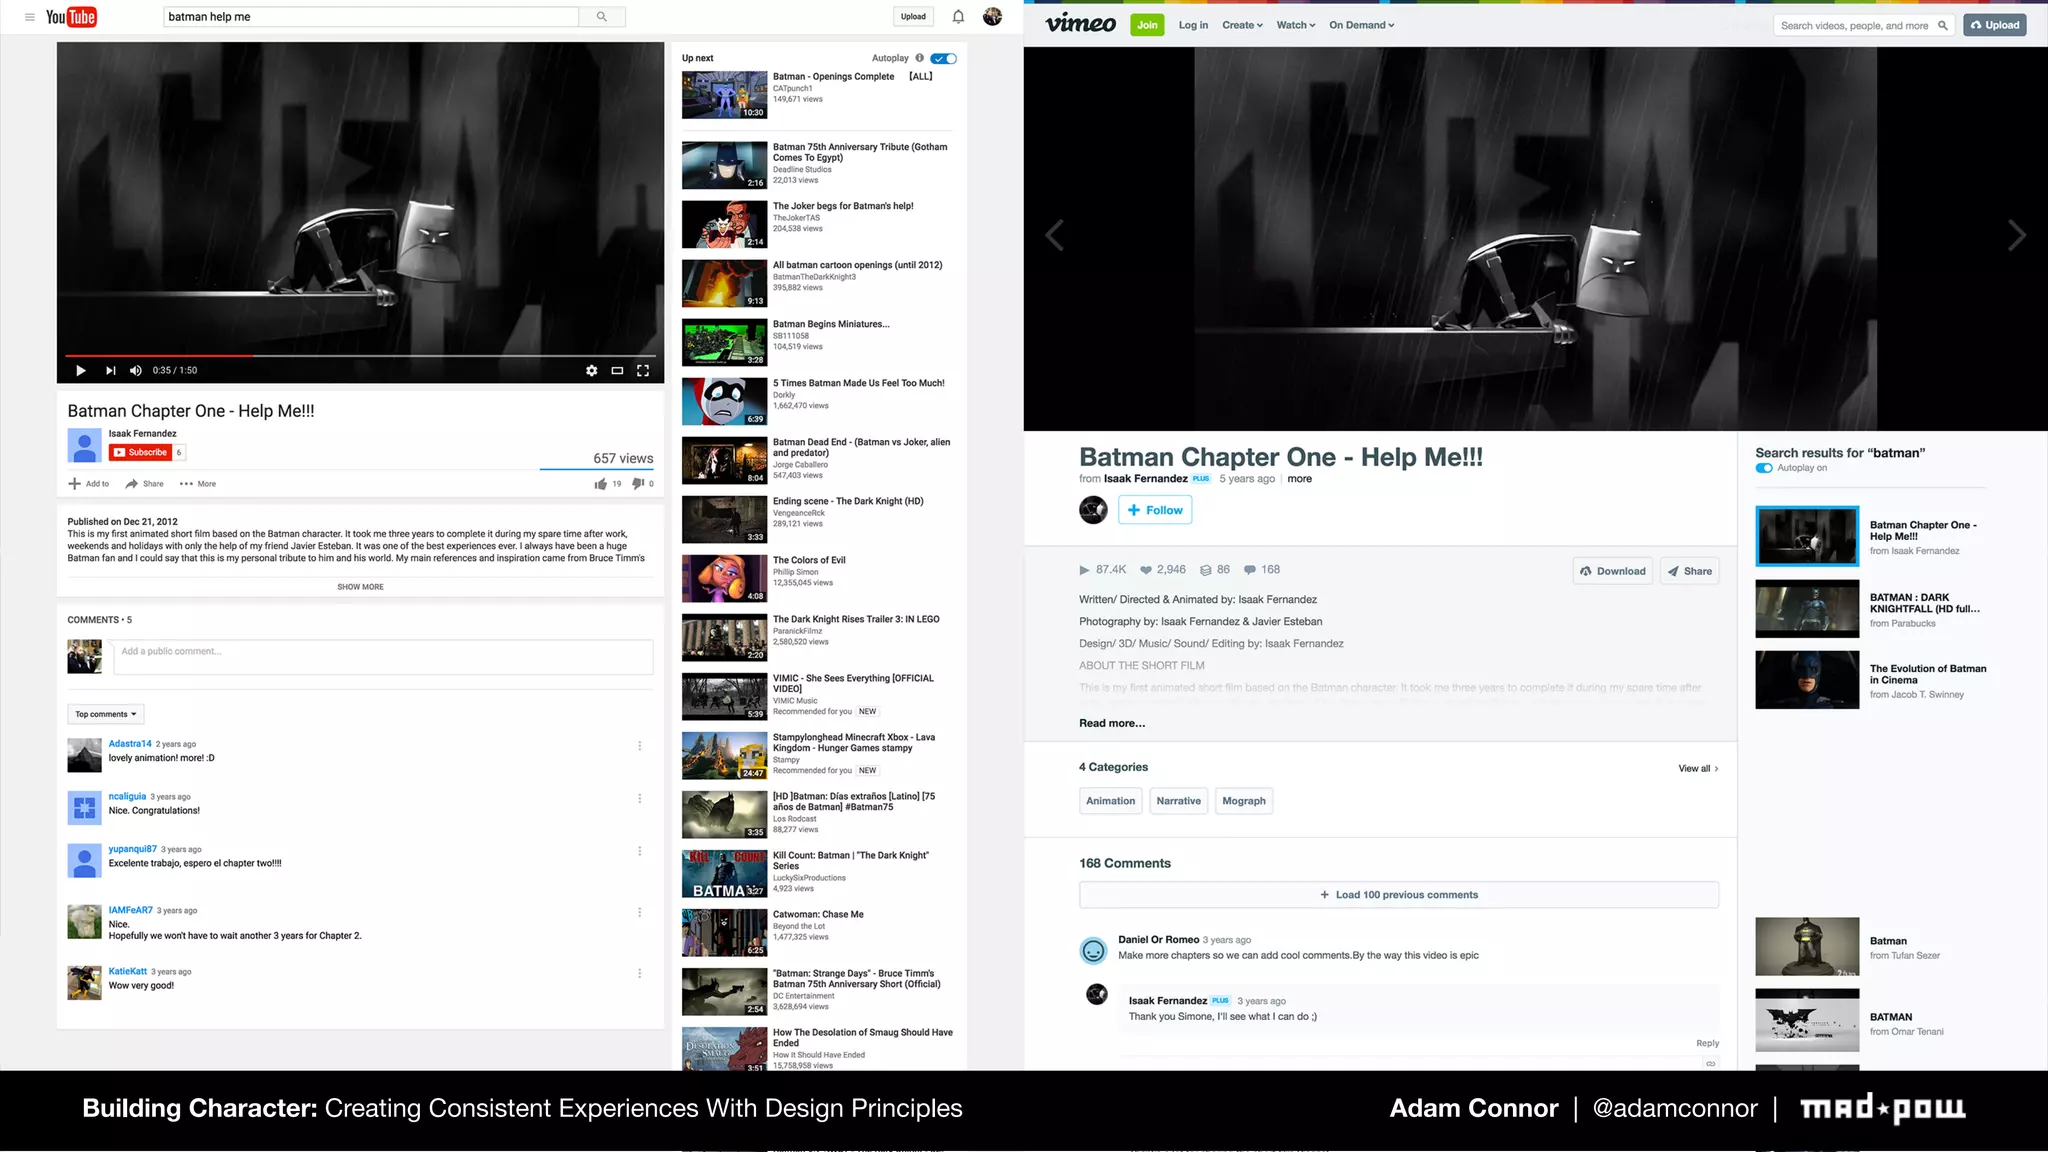Skip to next video in YouTube player

(x=110, y=371)
